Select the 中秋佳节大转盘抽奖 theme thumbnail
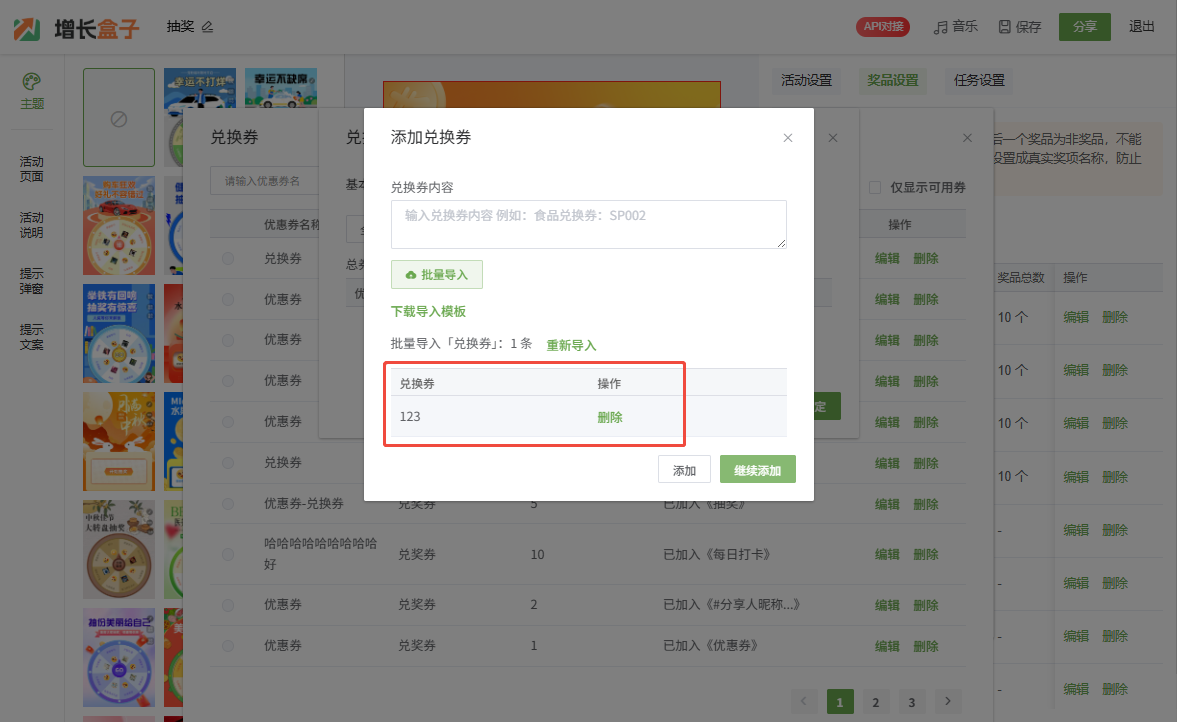Screen dimensions: 1177x722 119,549
